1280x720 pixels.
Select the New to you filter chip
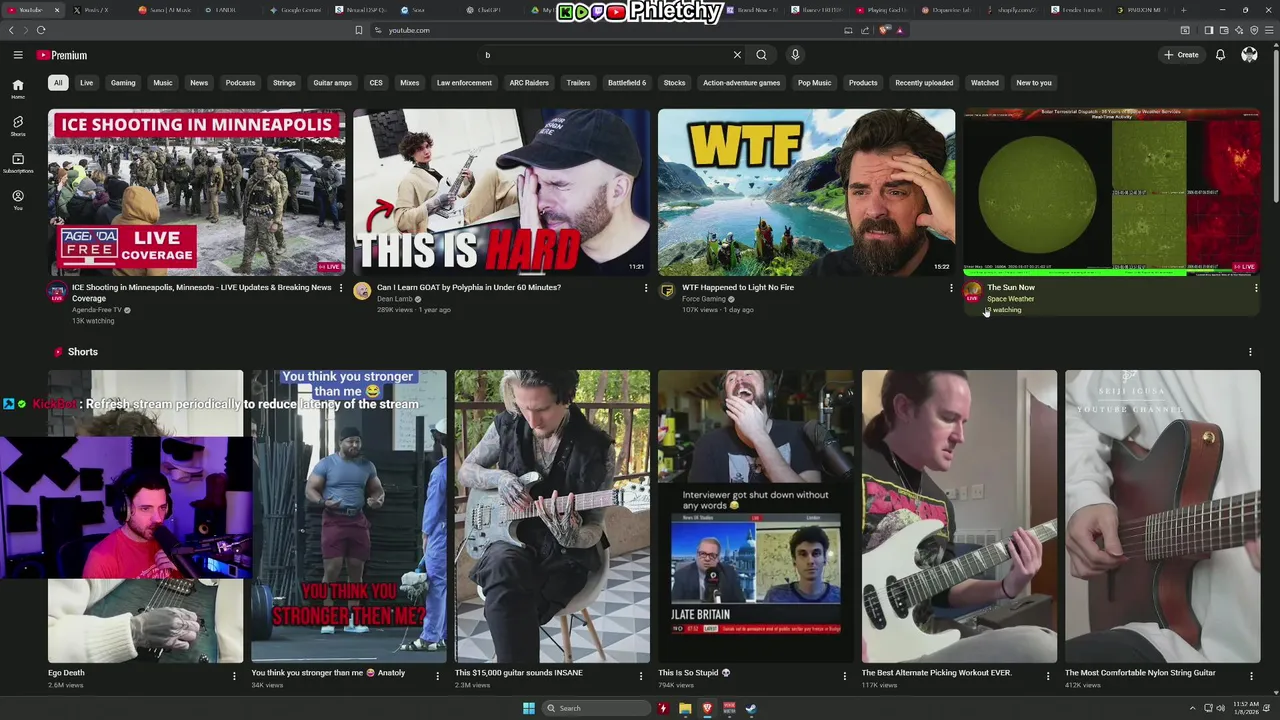click(x=1034, y=83)
